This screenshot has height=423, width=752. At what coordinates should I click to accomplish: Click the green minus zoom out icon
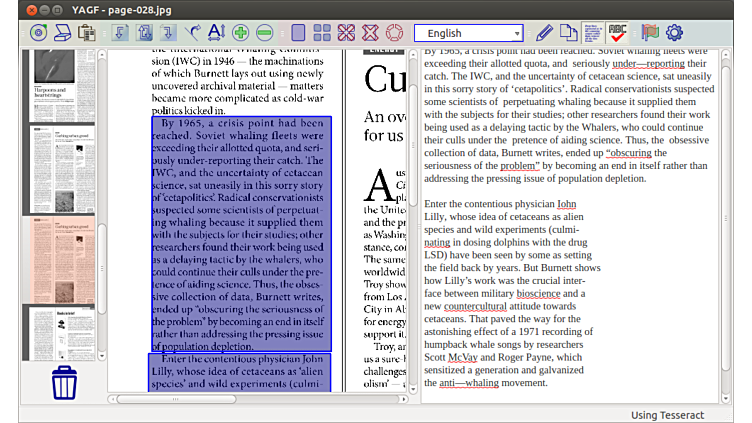coord(265,33)
